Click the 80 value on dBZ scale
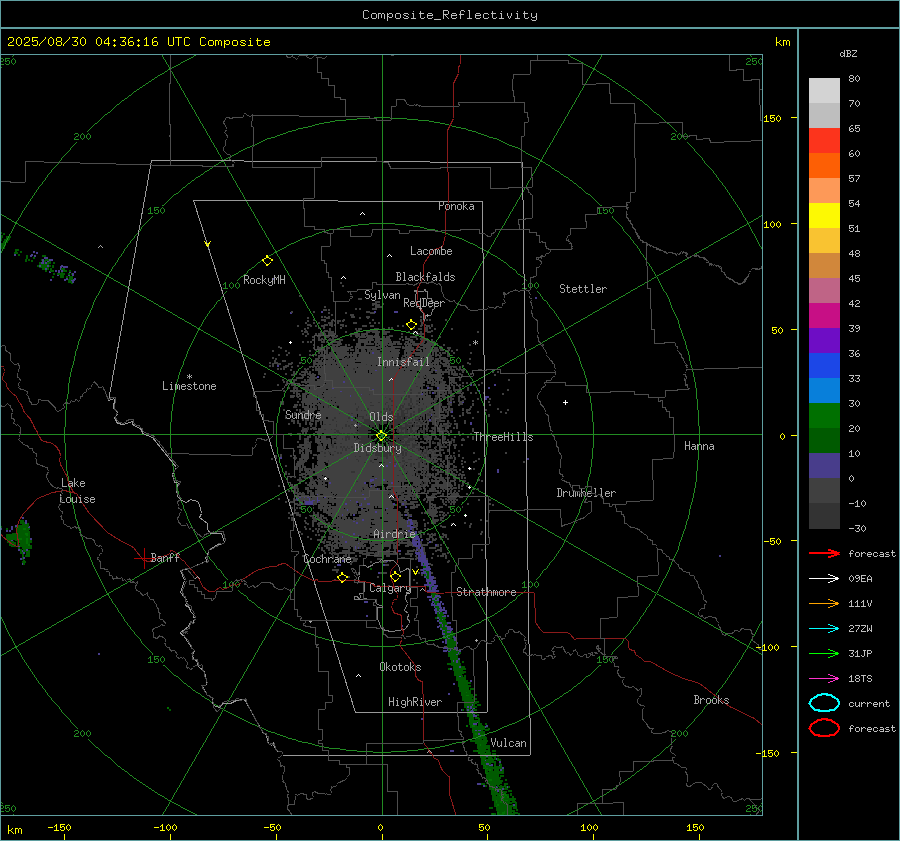Screen dimensions: 900x841 [x=854, y=79]
